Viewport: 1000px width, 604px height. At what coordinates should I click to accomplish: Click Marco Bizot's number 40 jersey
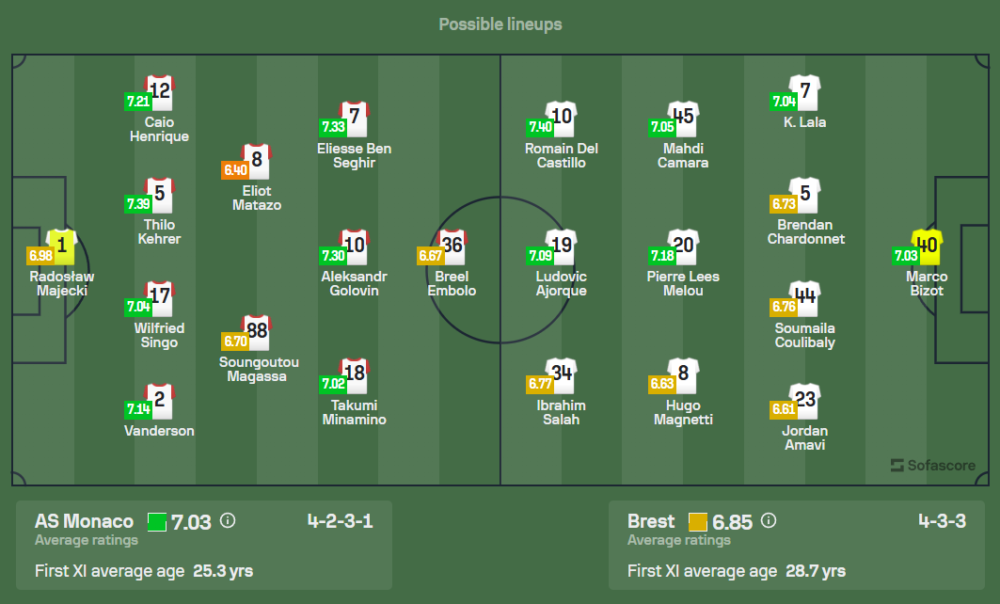(x=926, y=246)
